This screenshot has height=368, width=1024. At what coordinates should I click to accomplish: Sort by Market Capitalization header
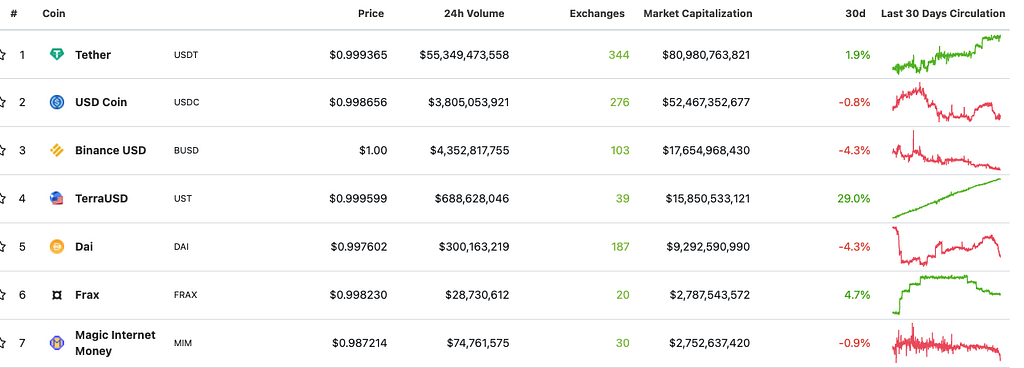tap(697, 13)
